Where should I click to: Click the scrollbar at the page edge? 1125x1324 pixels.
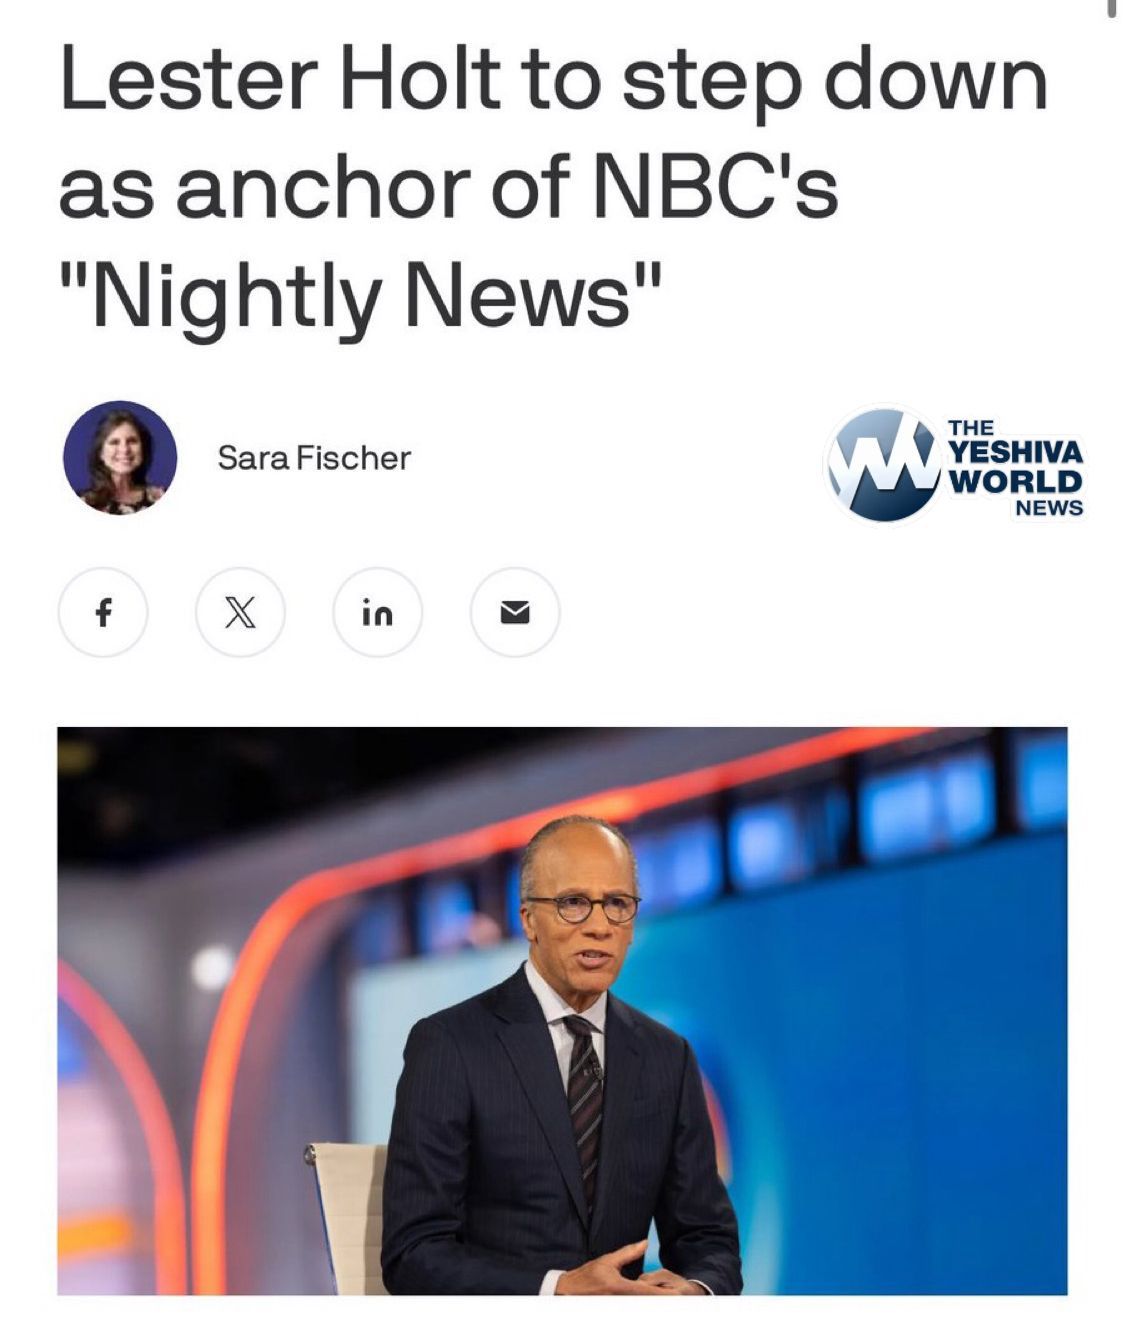1111,10
